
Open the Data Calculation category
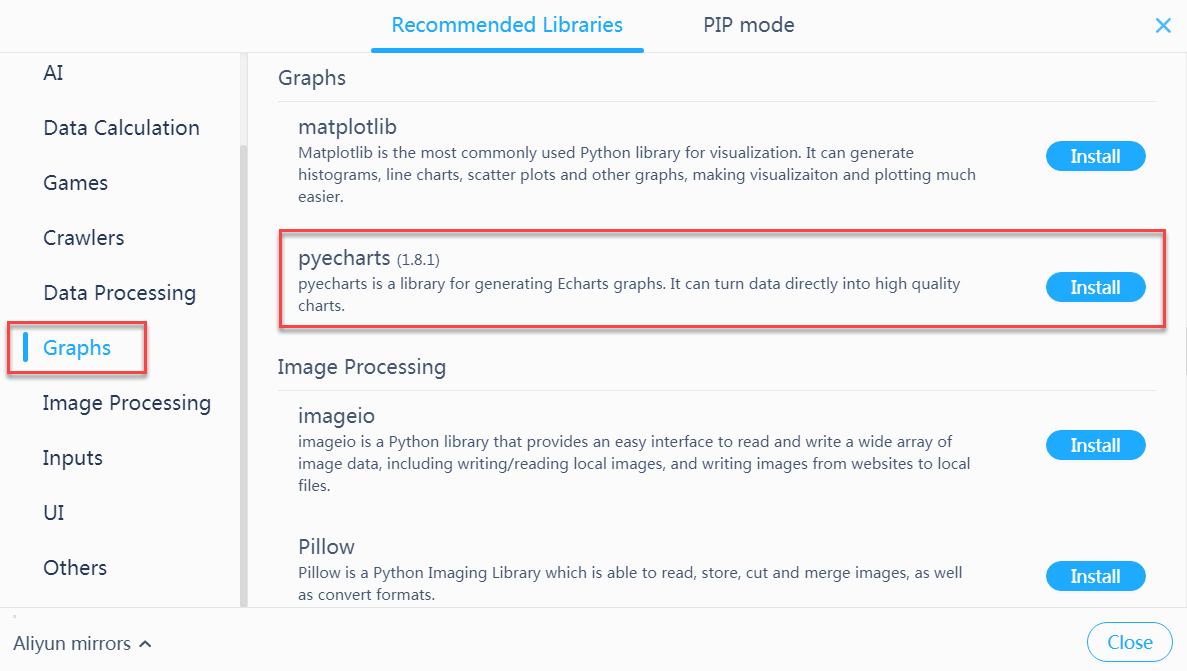(121, 128)
